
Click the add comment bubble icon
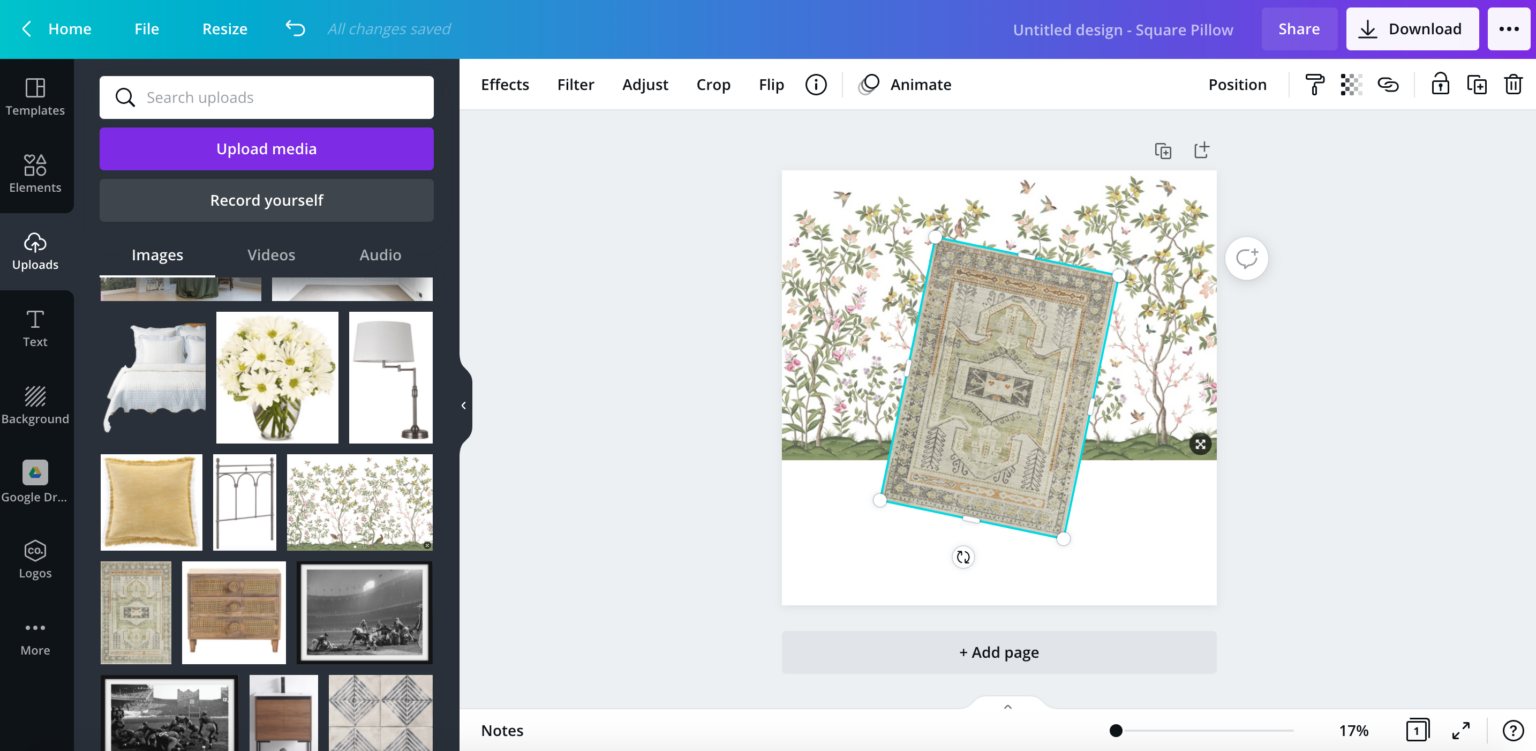1247,259
